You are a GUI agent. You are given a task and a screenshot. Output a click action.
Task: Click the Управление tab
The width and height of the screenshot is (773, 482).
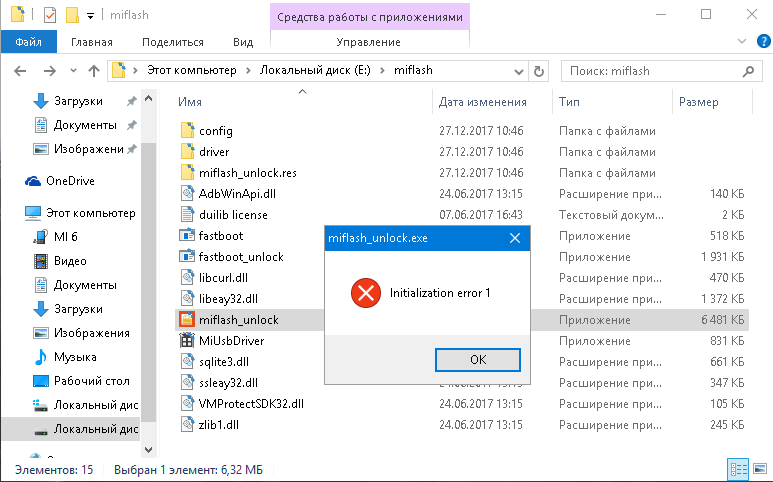tap(368, 42)
